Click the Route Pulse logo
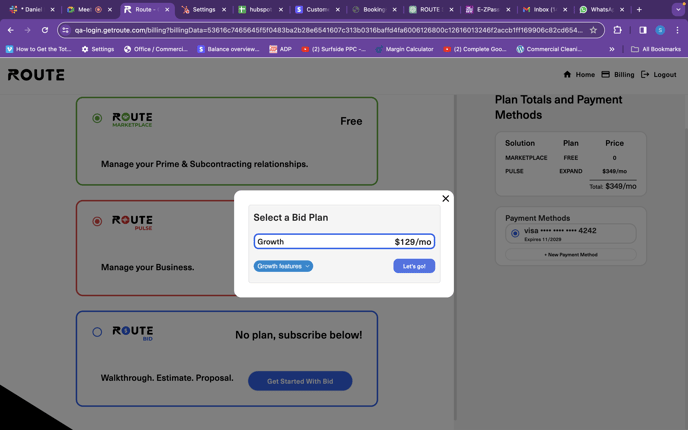The image size is (688, 430). pyautogui.click(x=132, y=222)
